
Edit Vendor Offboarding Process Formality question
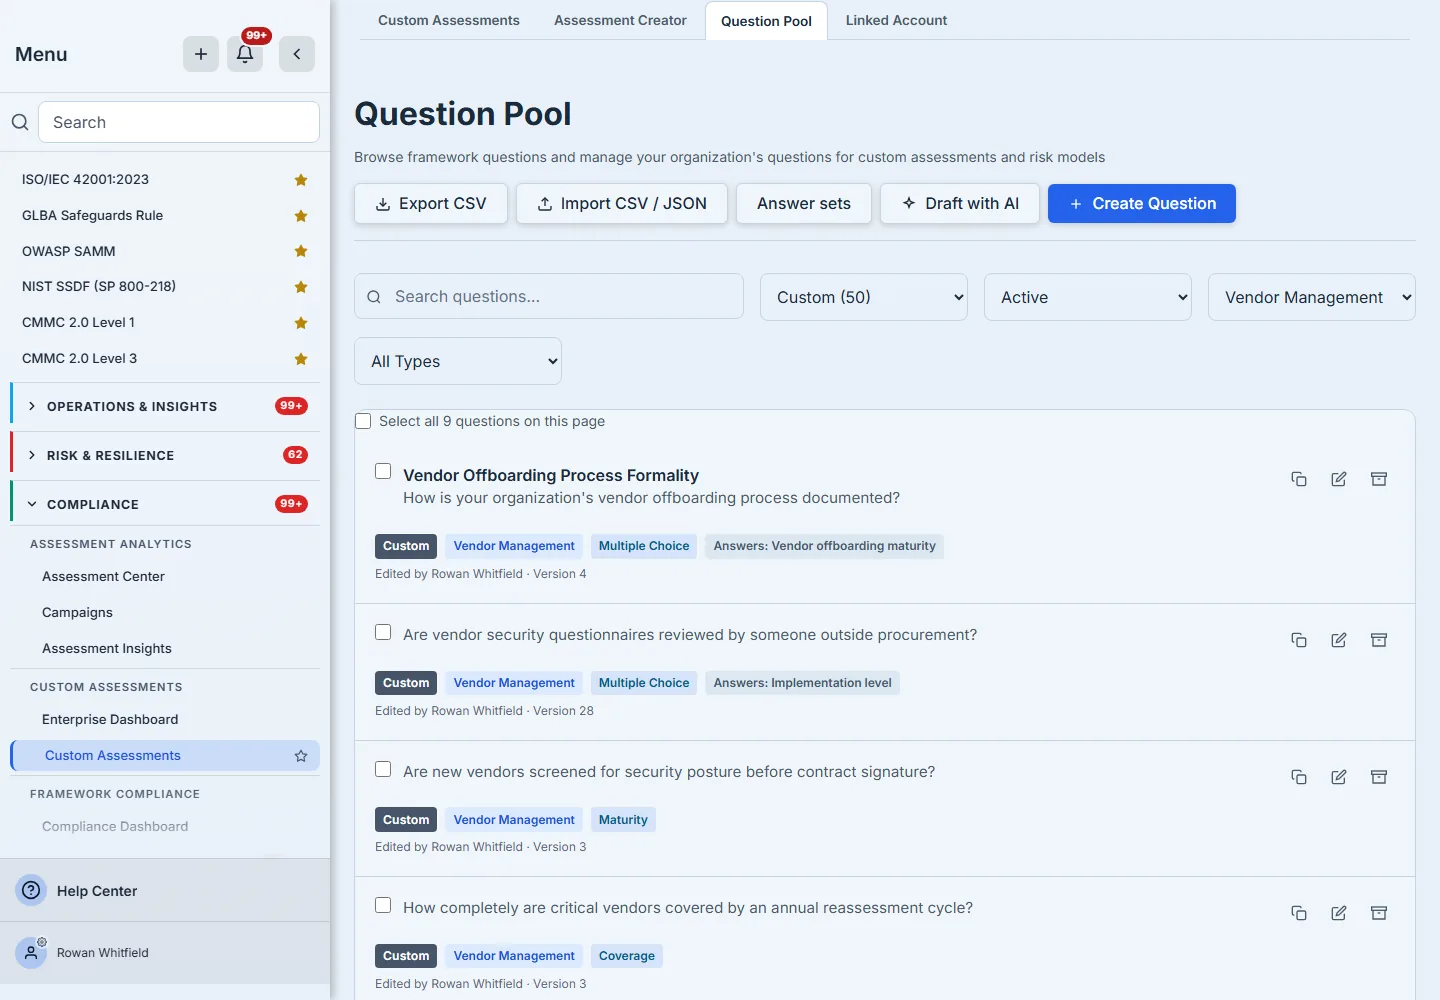[1339, 479]
